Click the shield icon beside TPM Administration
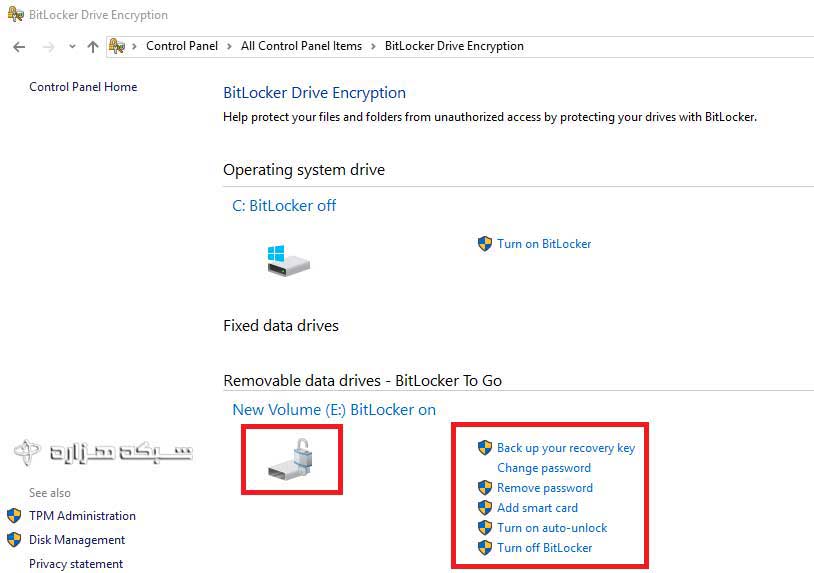Viewport: 814px width, 573px height. coord(14,516)
